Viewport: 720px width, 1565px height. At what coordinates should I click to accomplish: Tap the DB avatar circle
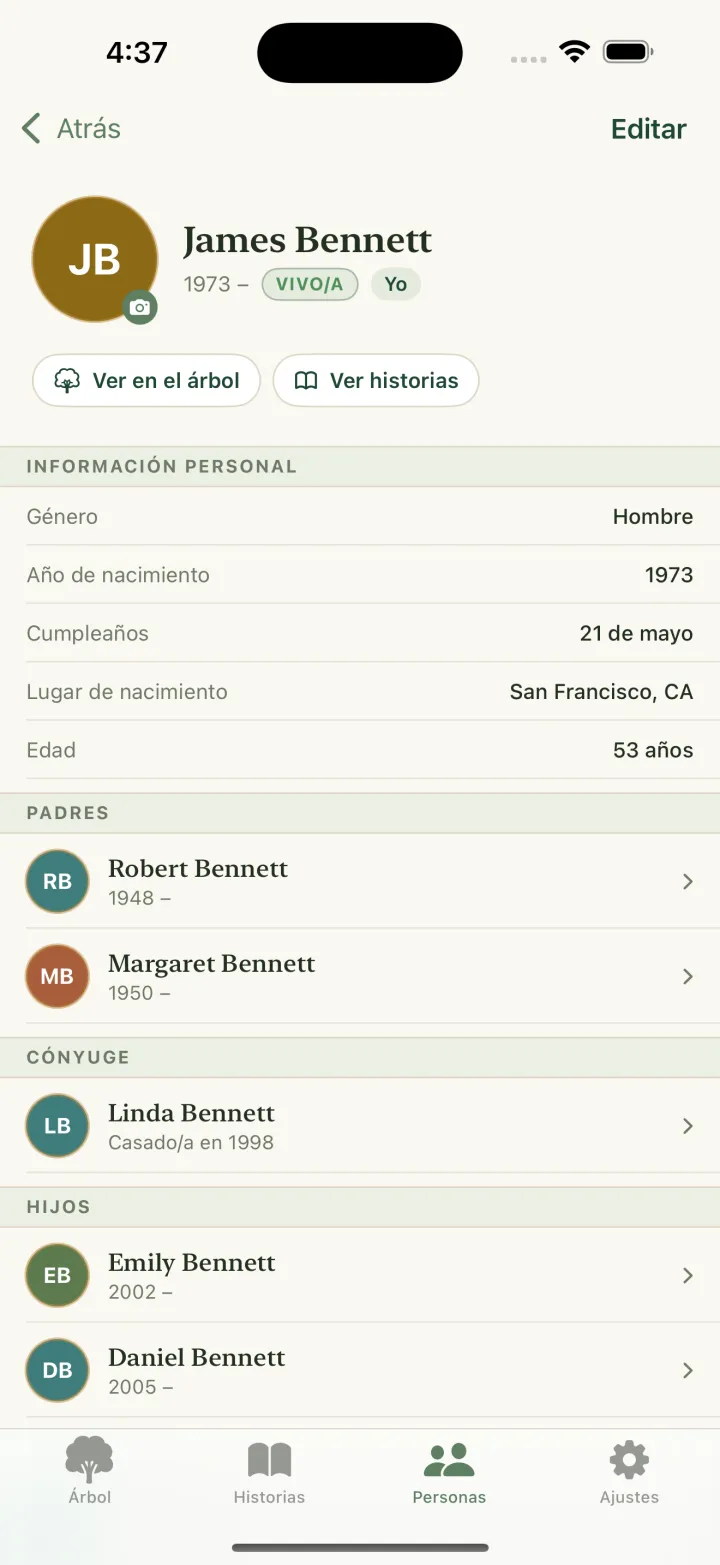(x=57, y=1370)
